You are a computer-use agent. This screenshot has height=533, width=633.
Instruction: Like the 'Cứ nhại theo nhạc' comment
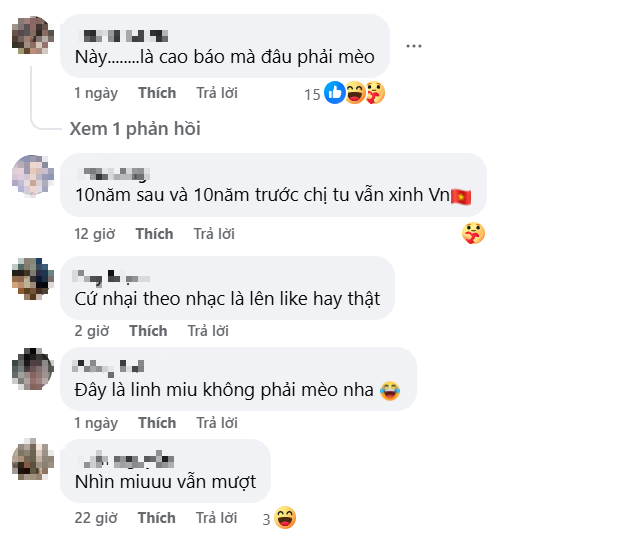(148, 331)
